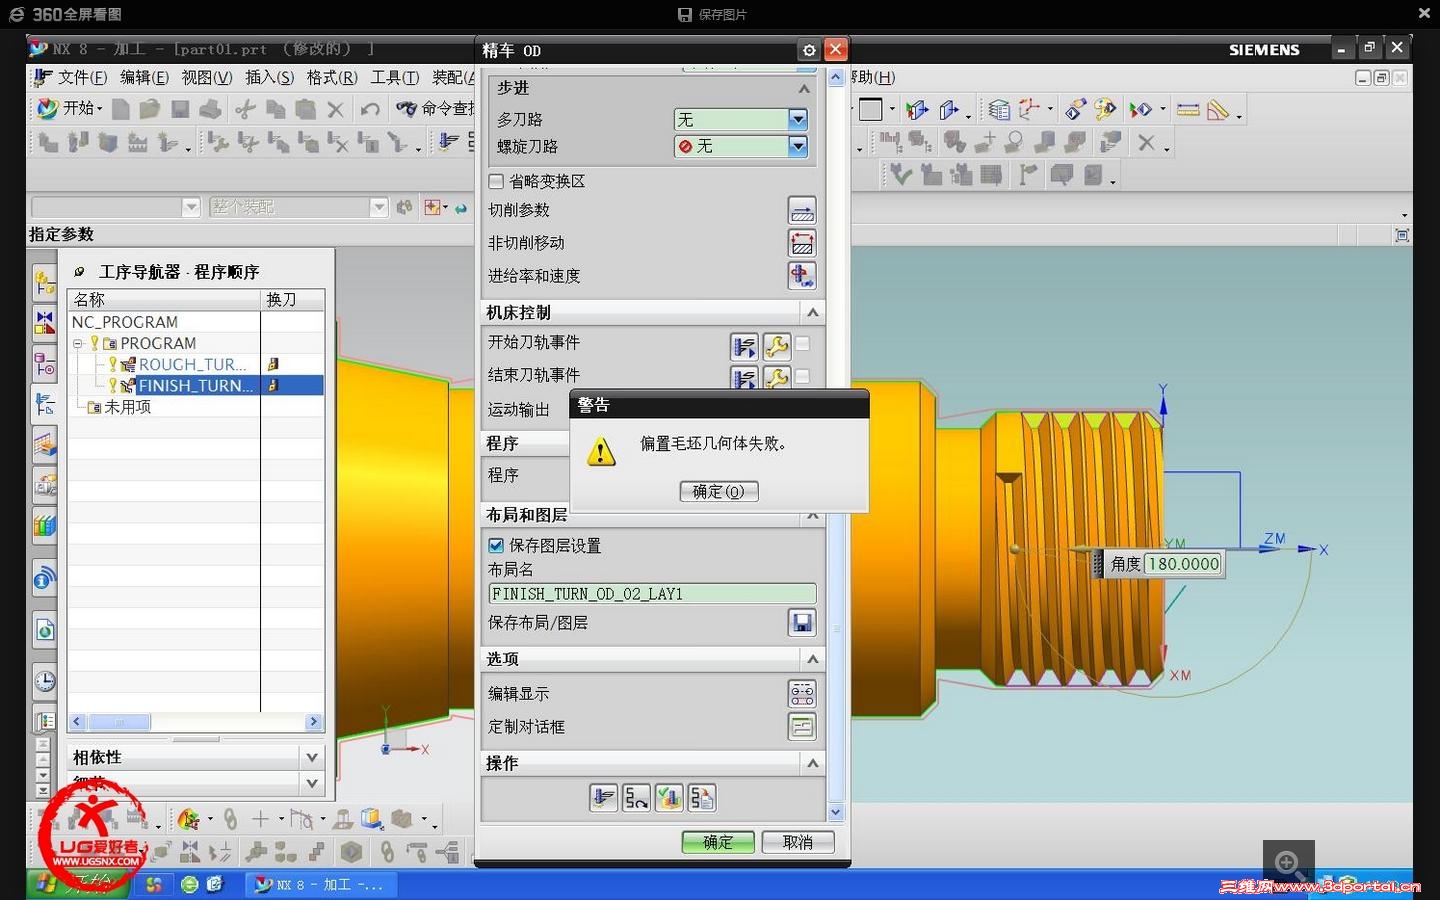Viewport: 1440px width, 900px height.
Task: Click wrench edit icon for 开始刀轨事件
Action: (776, 346)
